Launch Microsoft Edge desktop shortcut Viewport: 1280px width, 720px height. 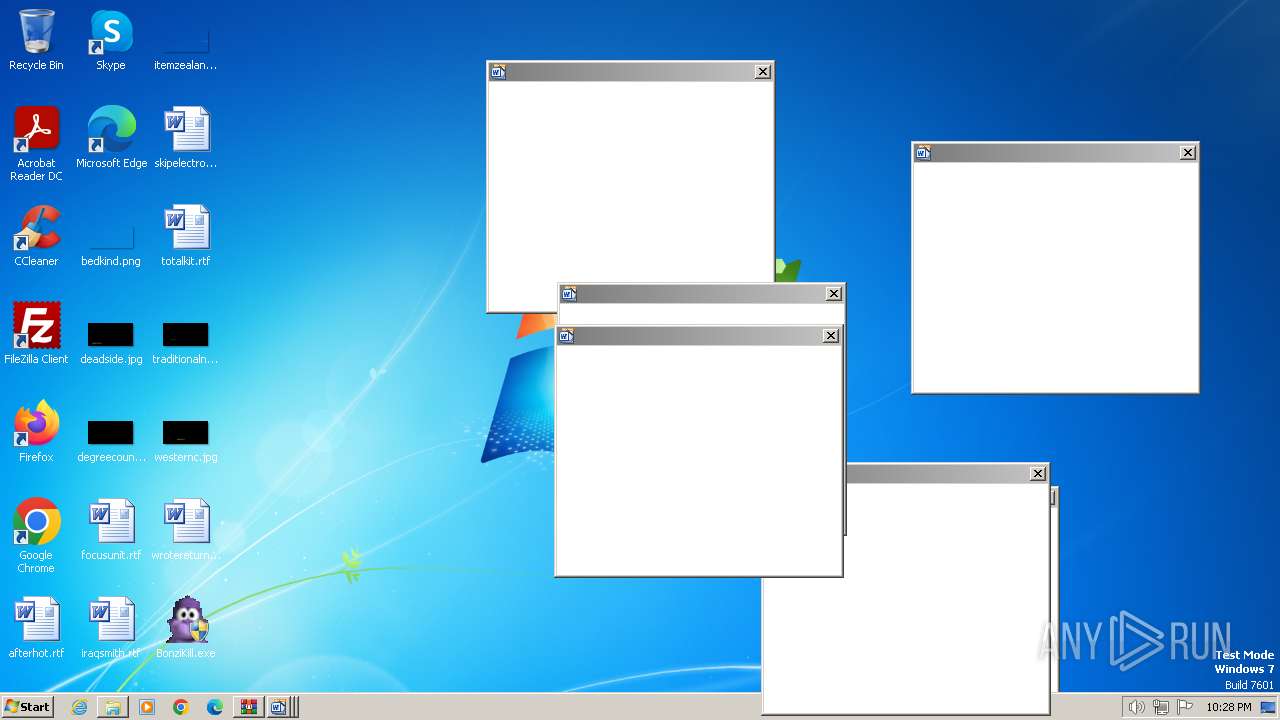click(111, 137)
